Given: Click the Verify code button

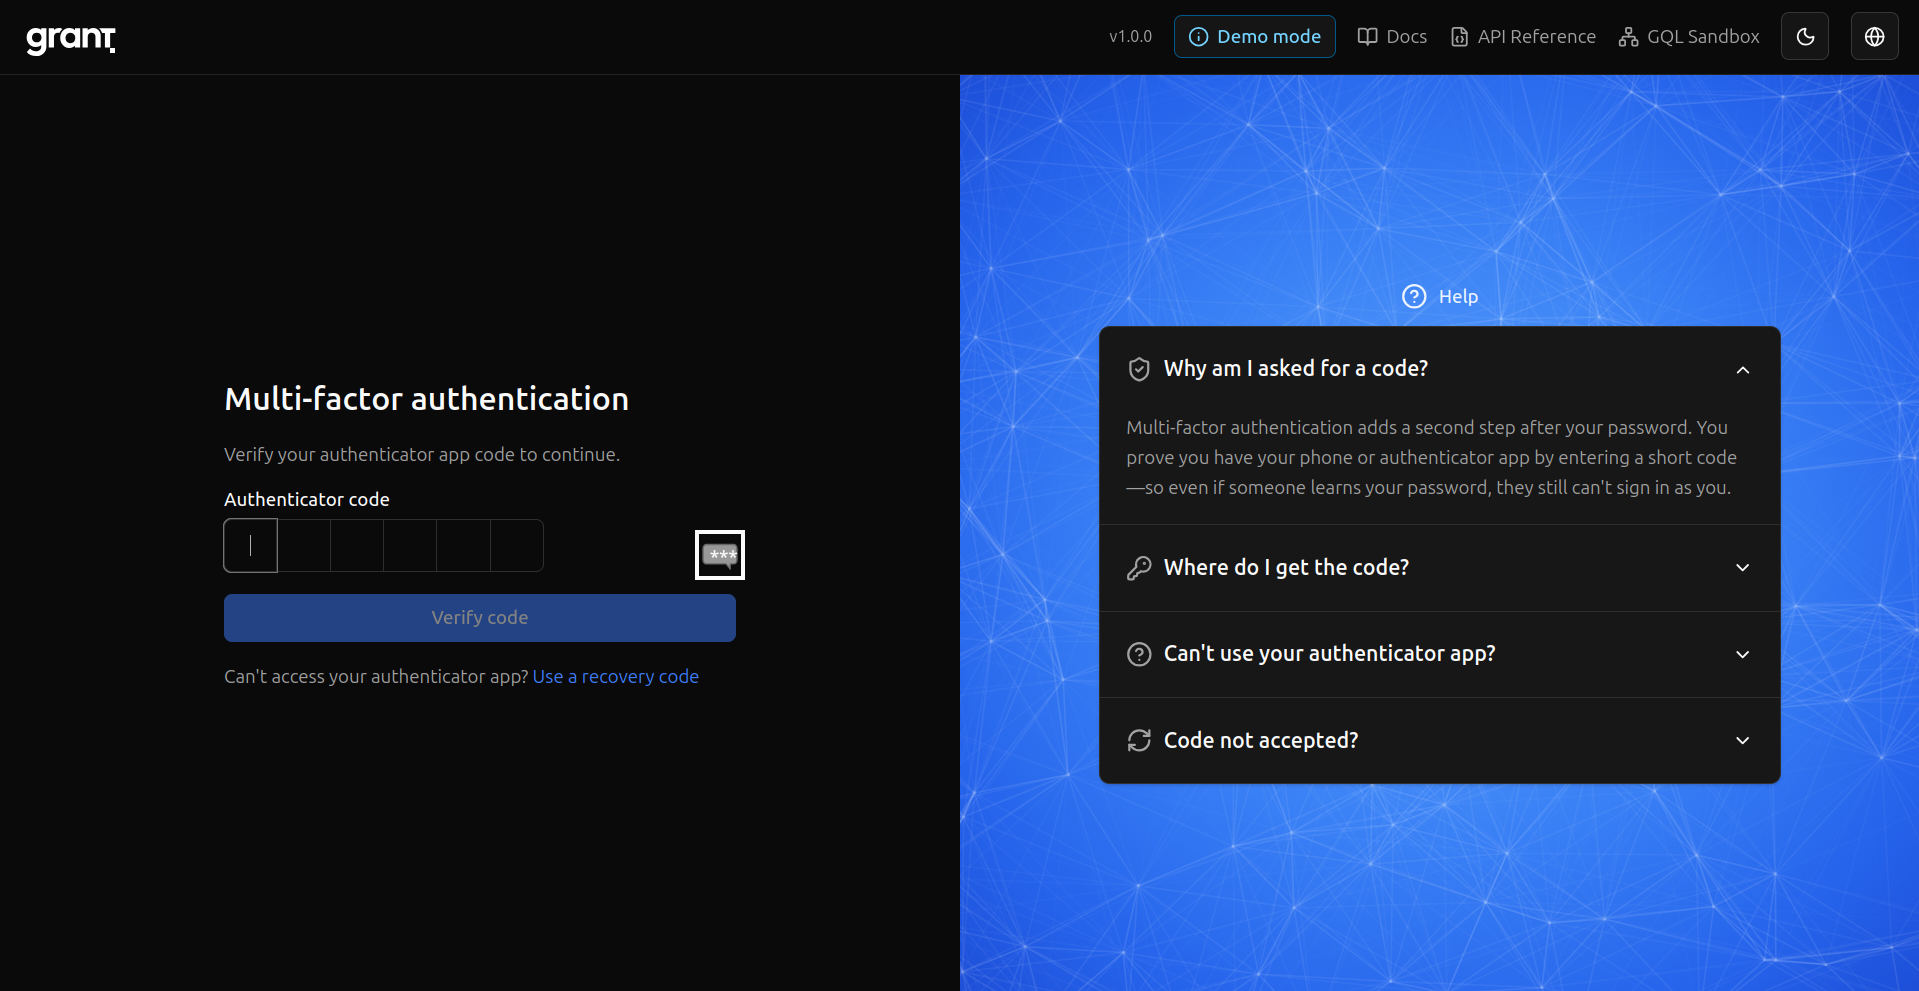Looking at the screenshot, I should 480,618.
